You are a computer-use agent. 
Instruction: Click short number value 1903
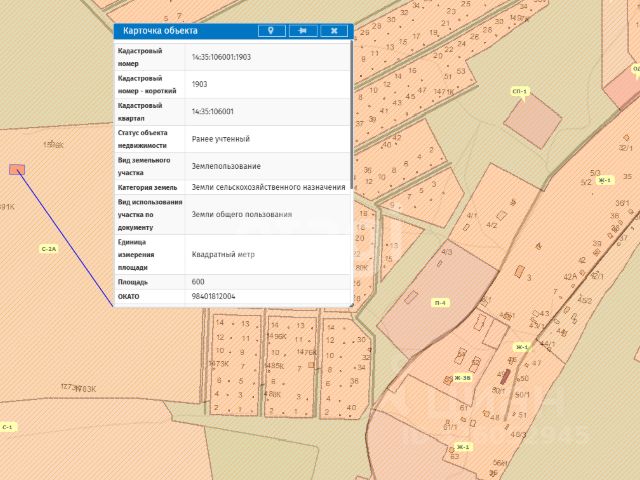click(200, 84)
